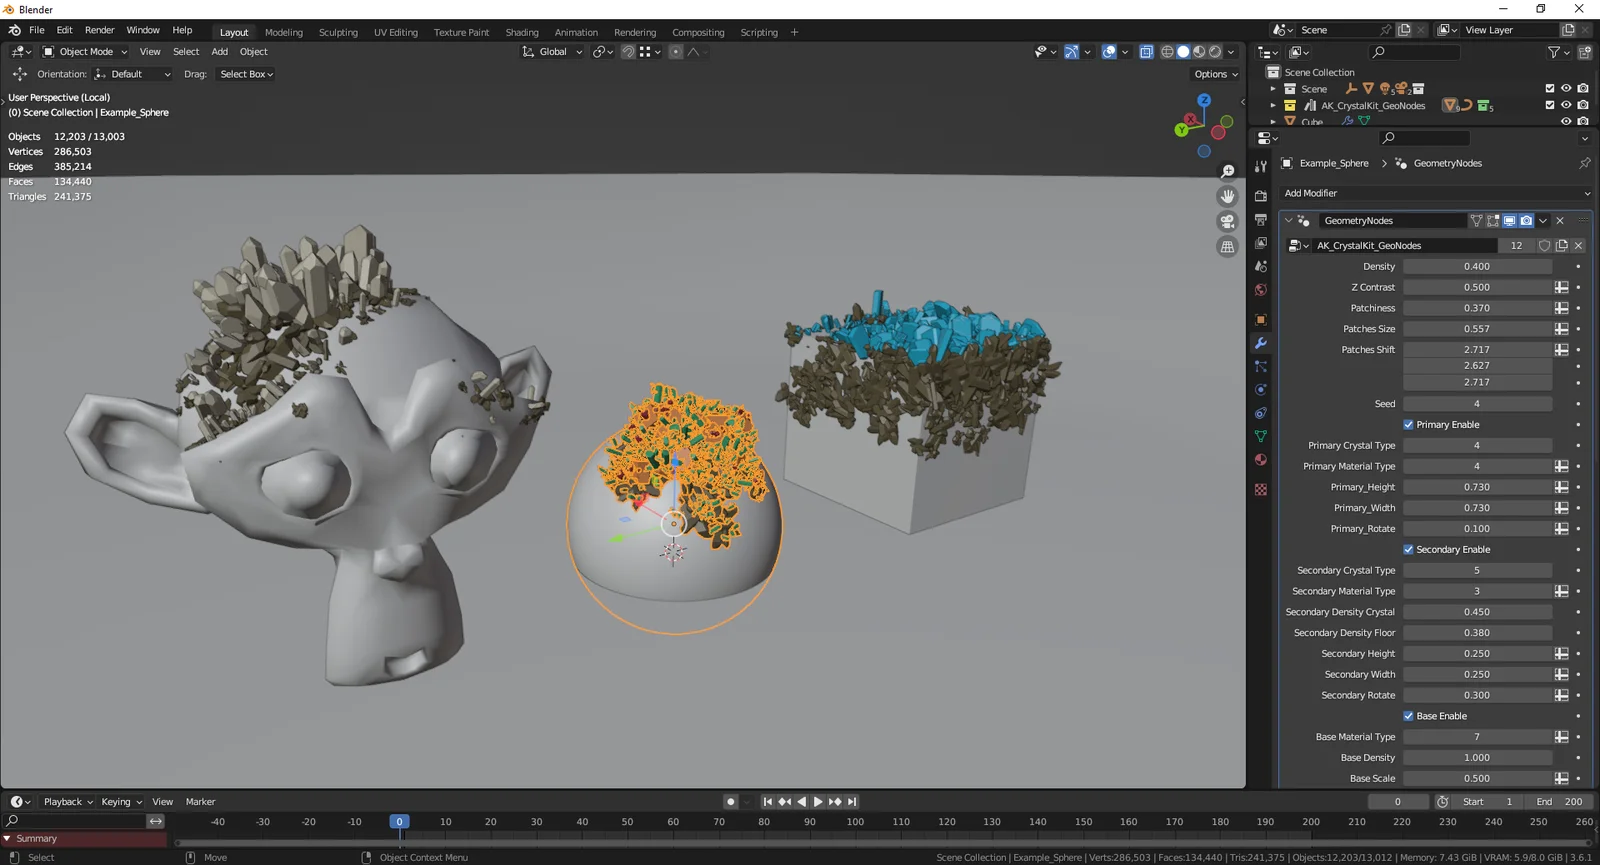
Task: Select rendered viewport shading
Action: [1215, 52]
